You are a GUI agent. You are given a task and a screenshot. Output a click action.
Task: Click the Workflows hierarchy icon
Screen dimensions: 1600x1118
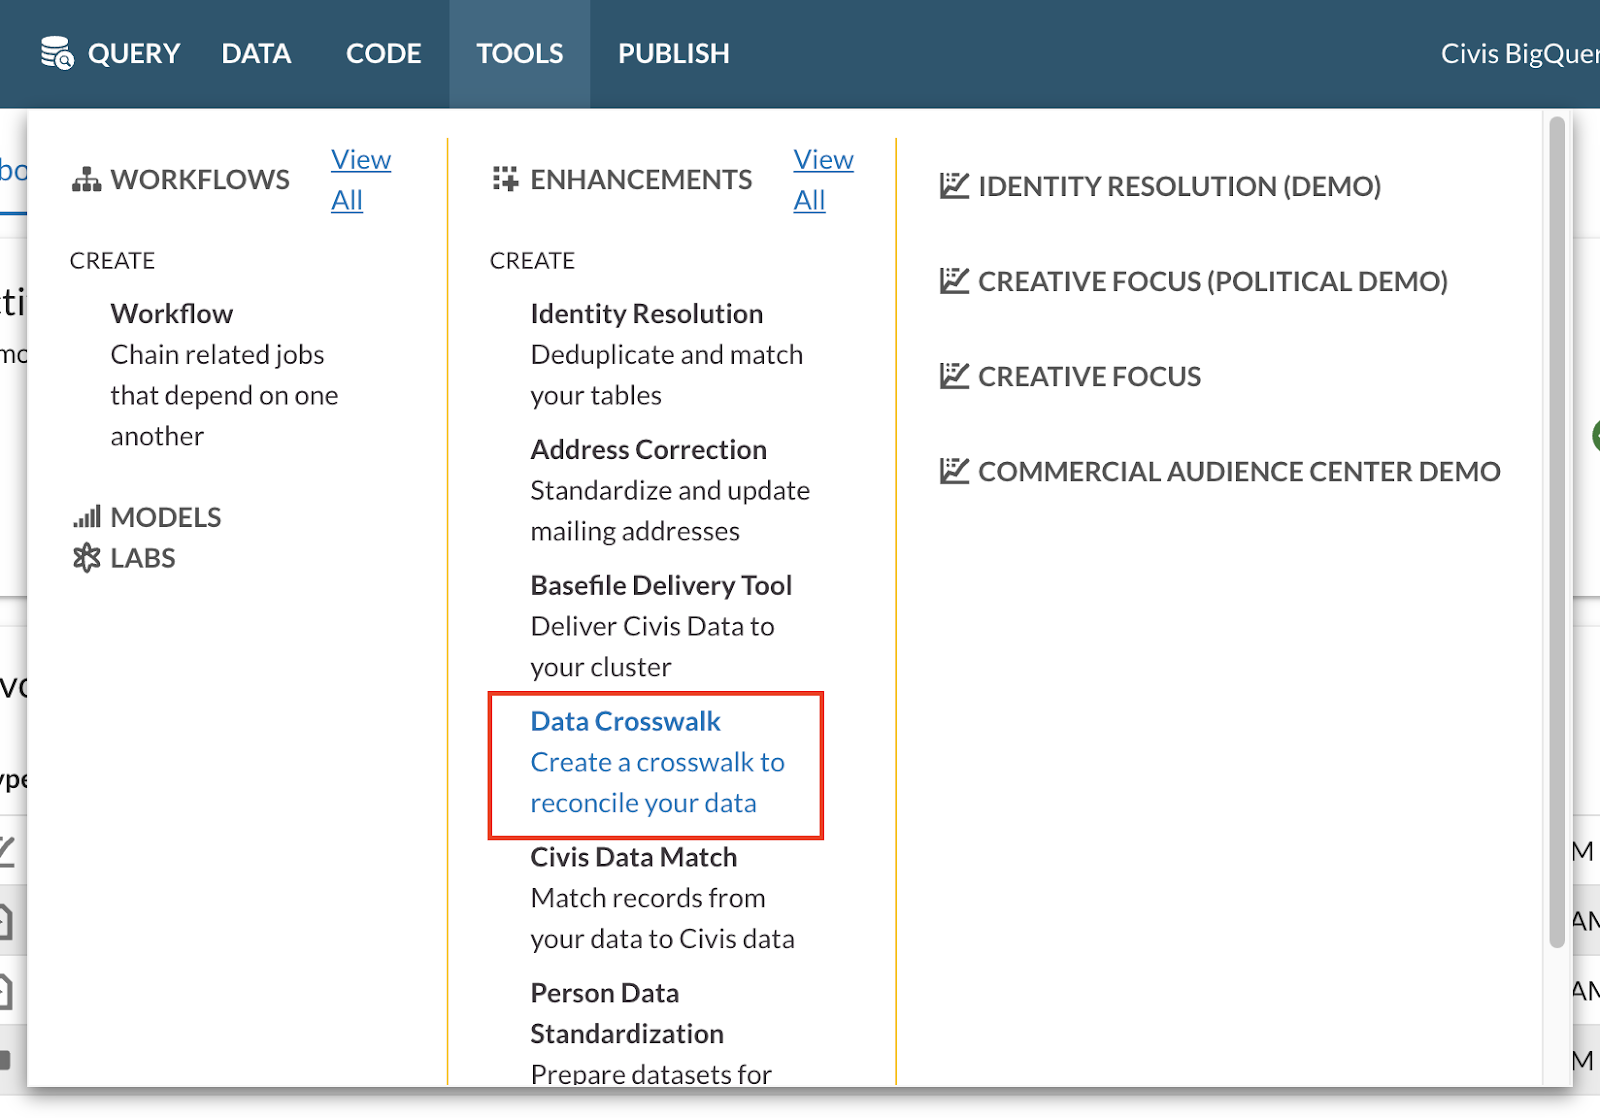coord(87,180)
